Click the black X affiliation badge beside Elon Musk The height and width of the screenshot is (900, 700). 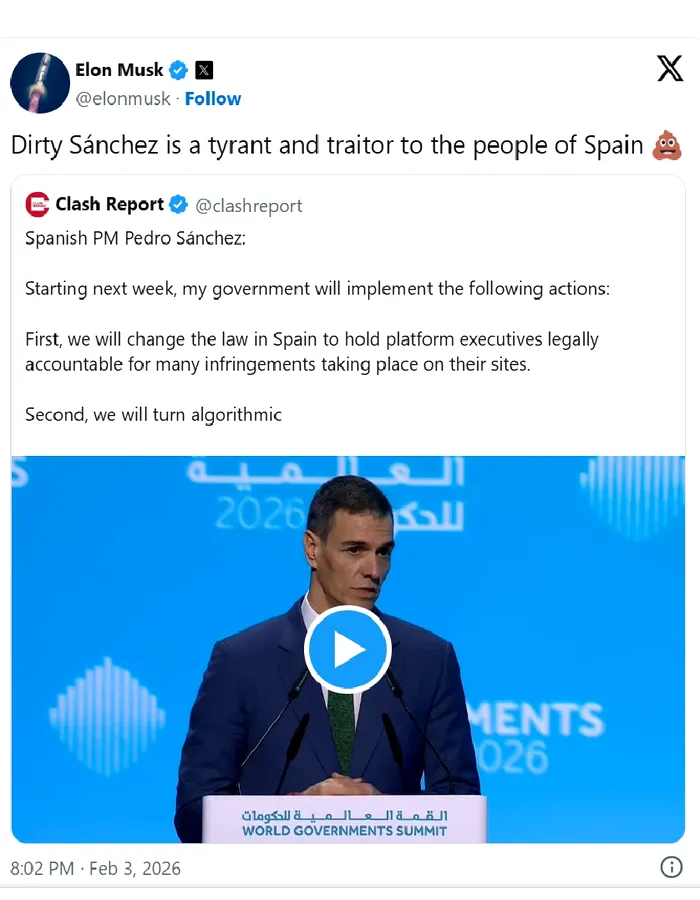[204, 70]
